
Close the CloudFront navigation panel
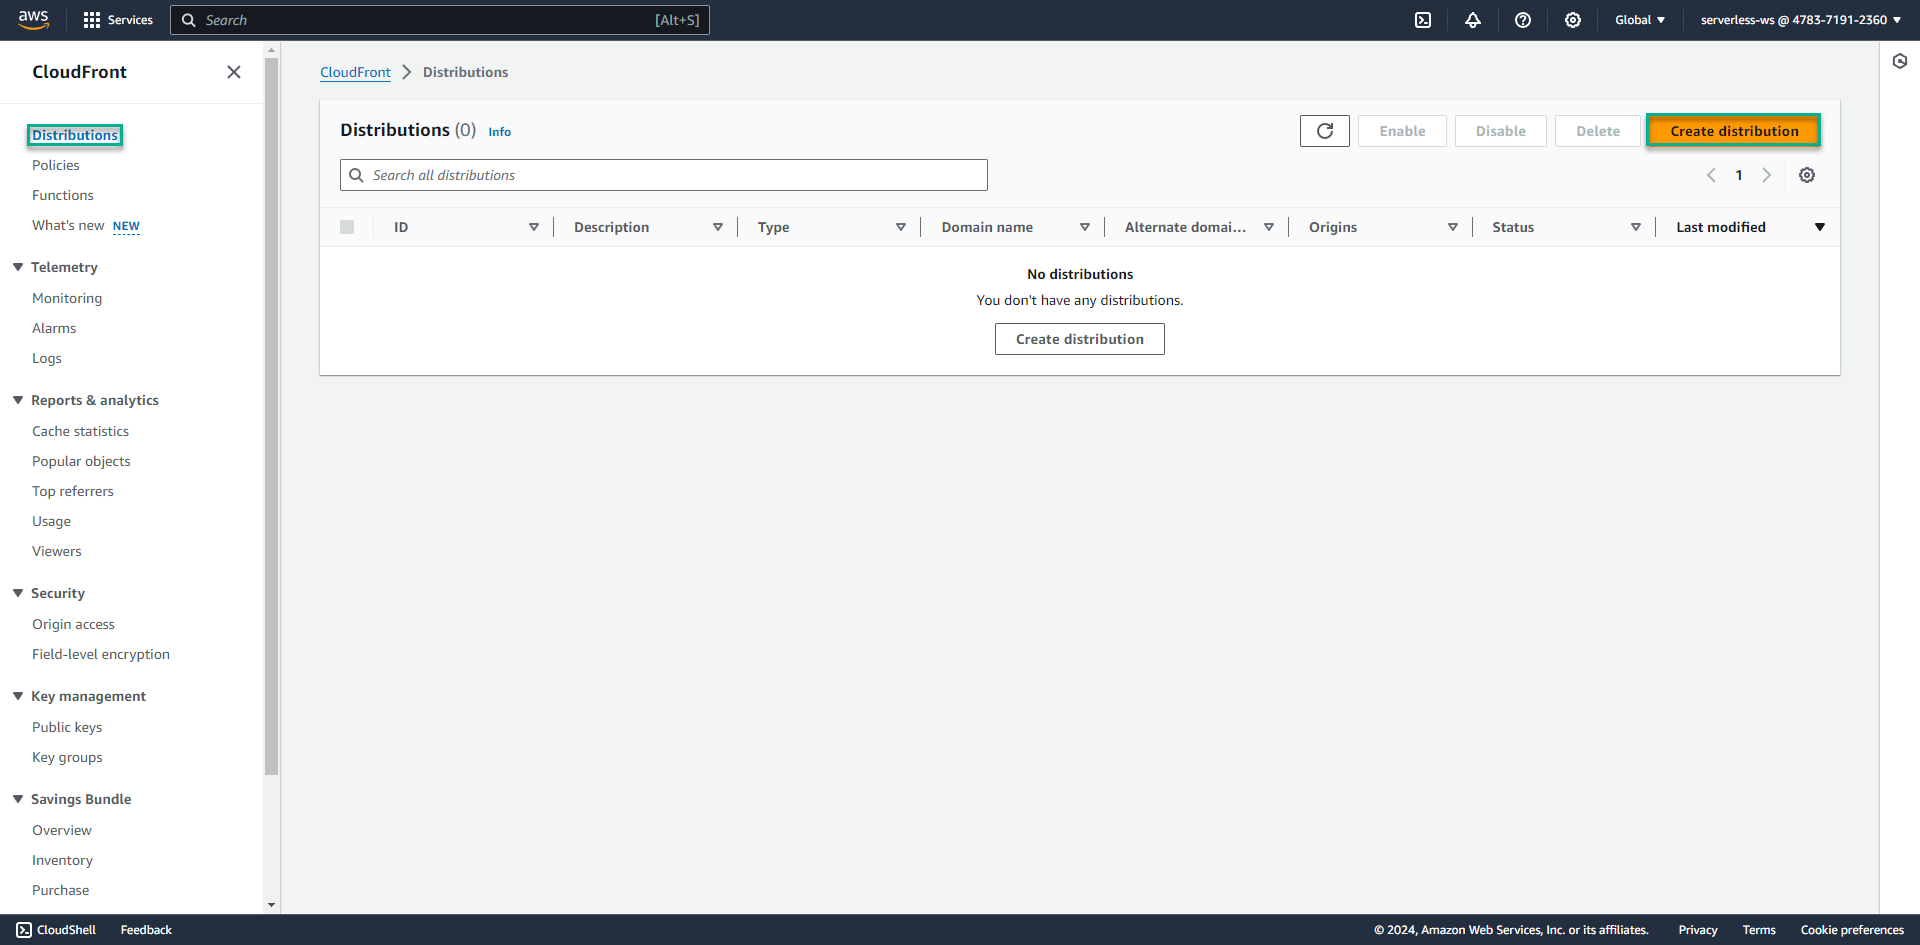[x=234, y=72]
